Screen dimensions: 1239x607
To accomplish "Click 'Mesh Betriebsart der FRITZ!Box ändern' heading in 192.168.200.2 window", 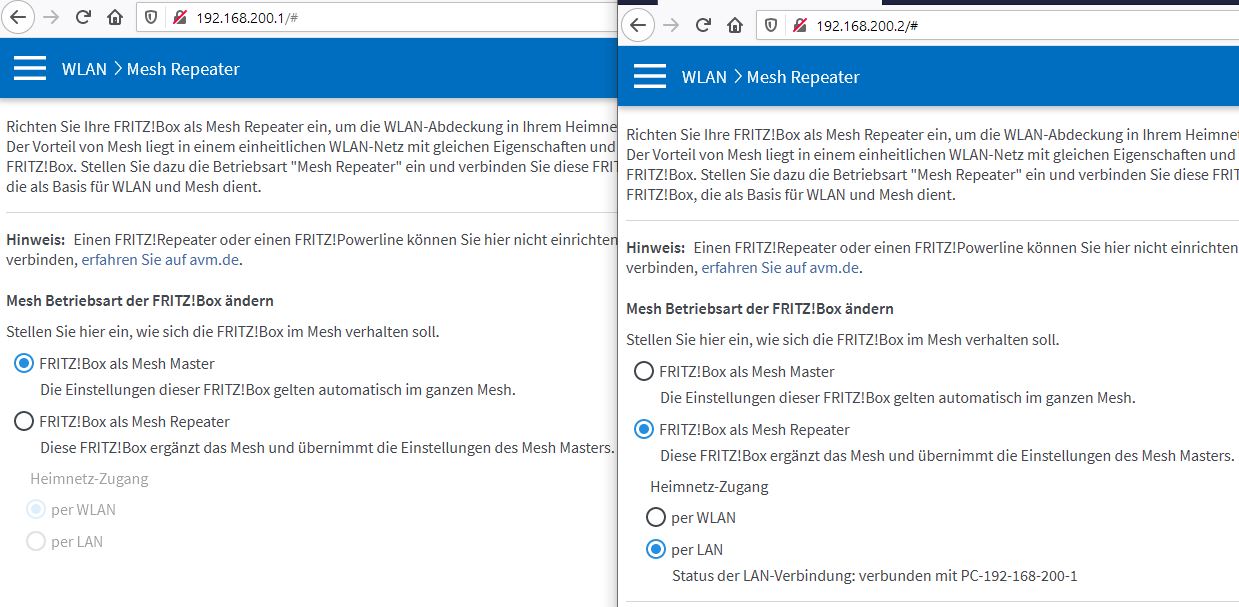I will tap(760, 308).
